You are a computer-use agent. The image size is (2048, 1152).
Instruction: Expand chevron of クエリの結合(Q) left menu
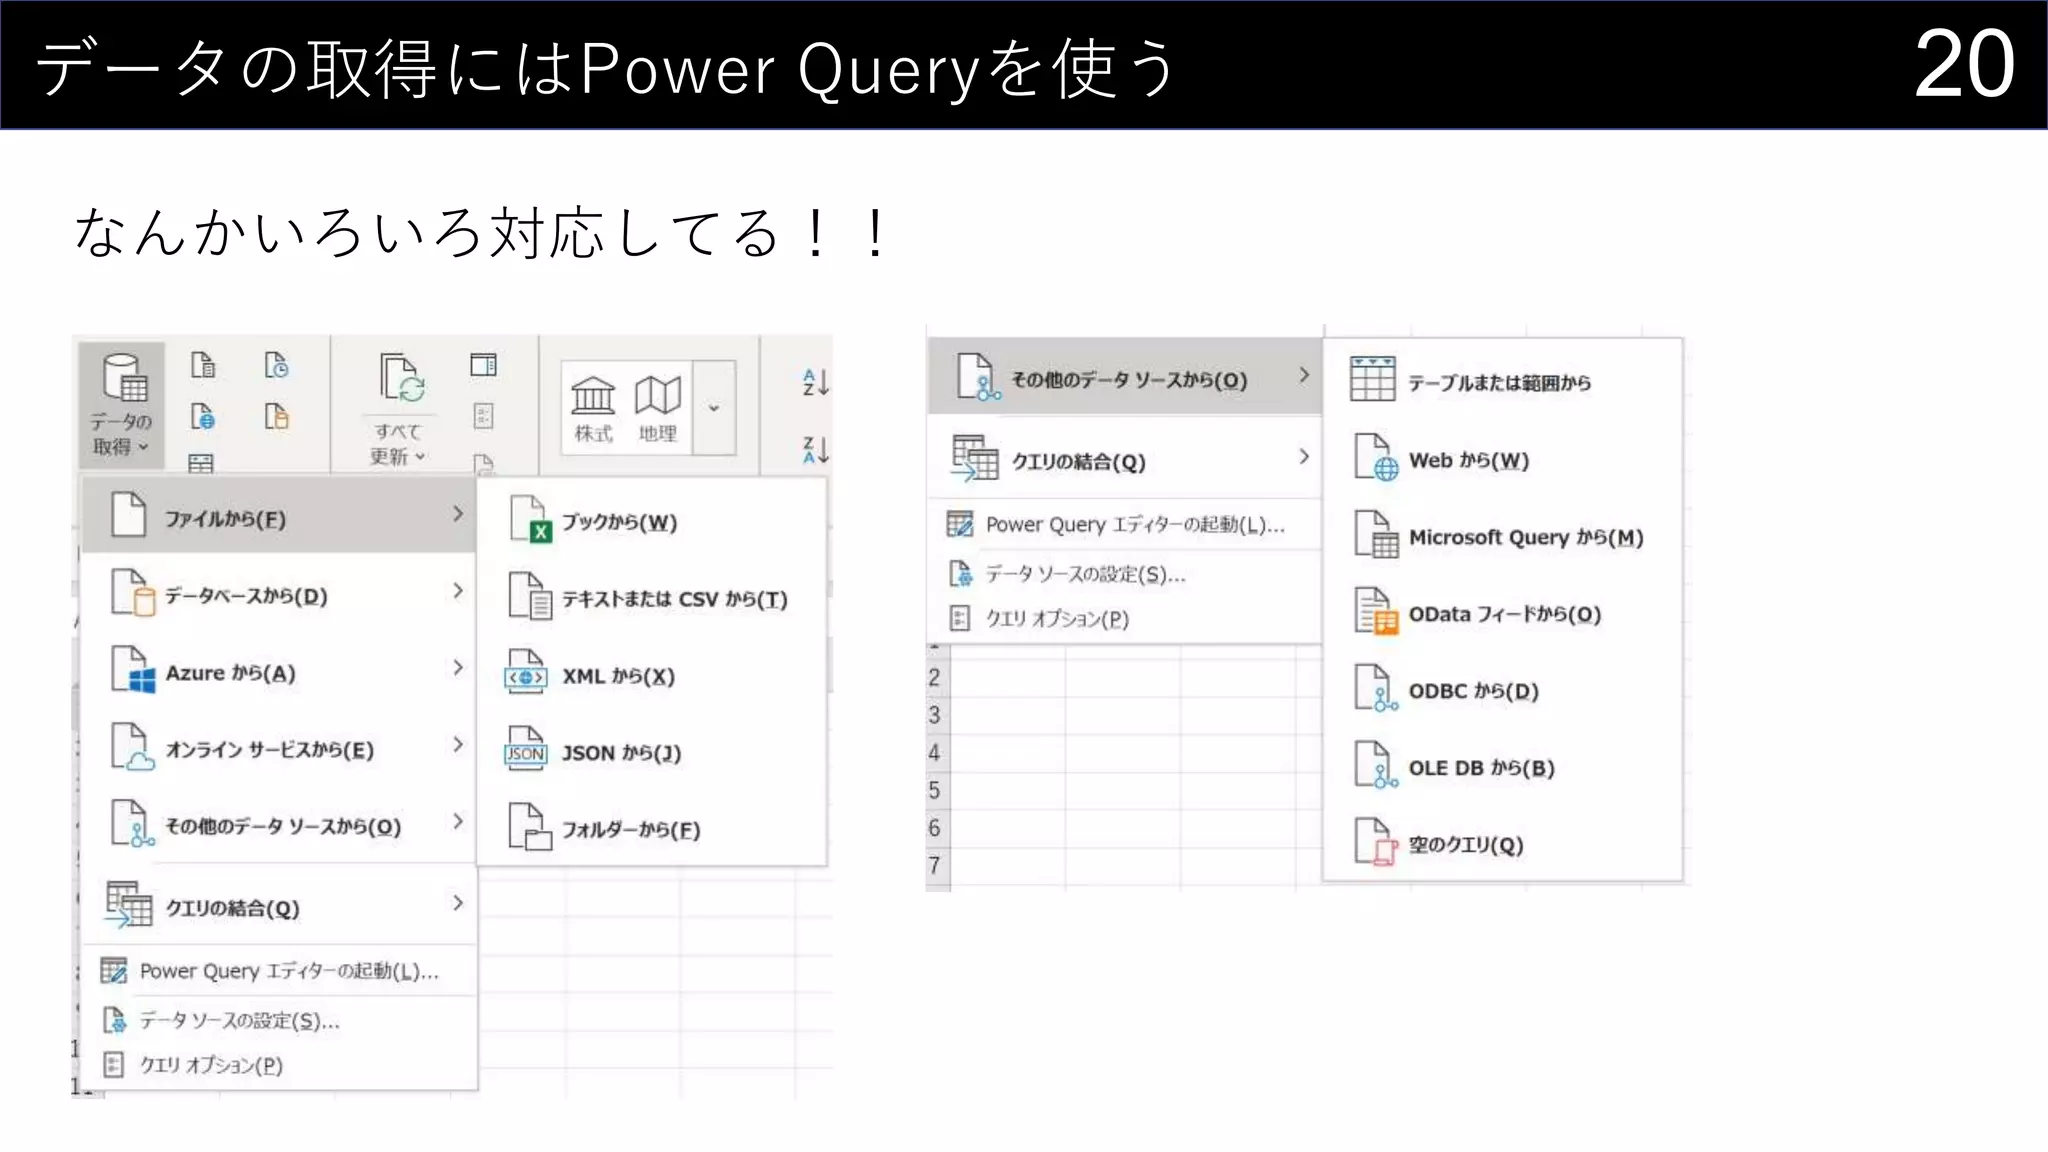(x=458, y=903)
